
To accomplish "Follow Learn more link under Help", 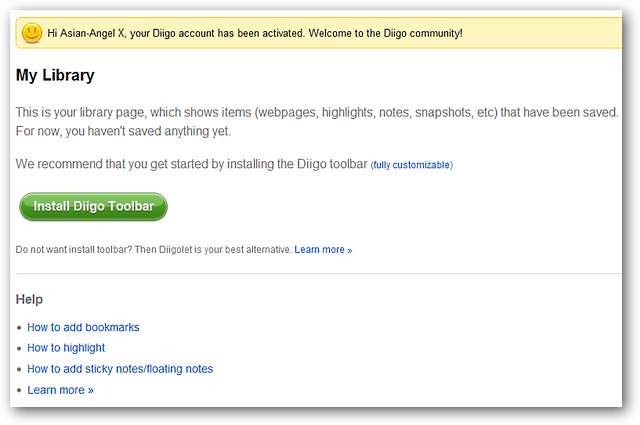I will coord(60,390).
